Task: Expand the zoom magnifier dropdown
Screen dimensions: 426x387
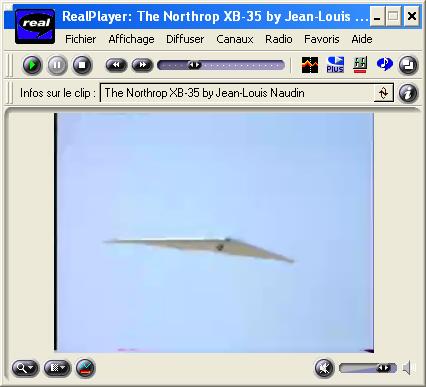Action: (25, 368)
